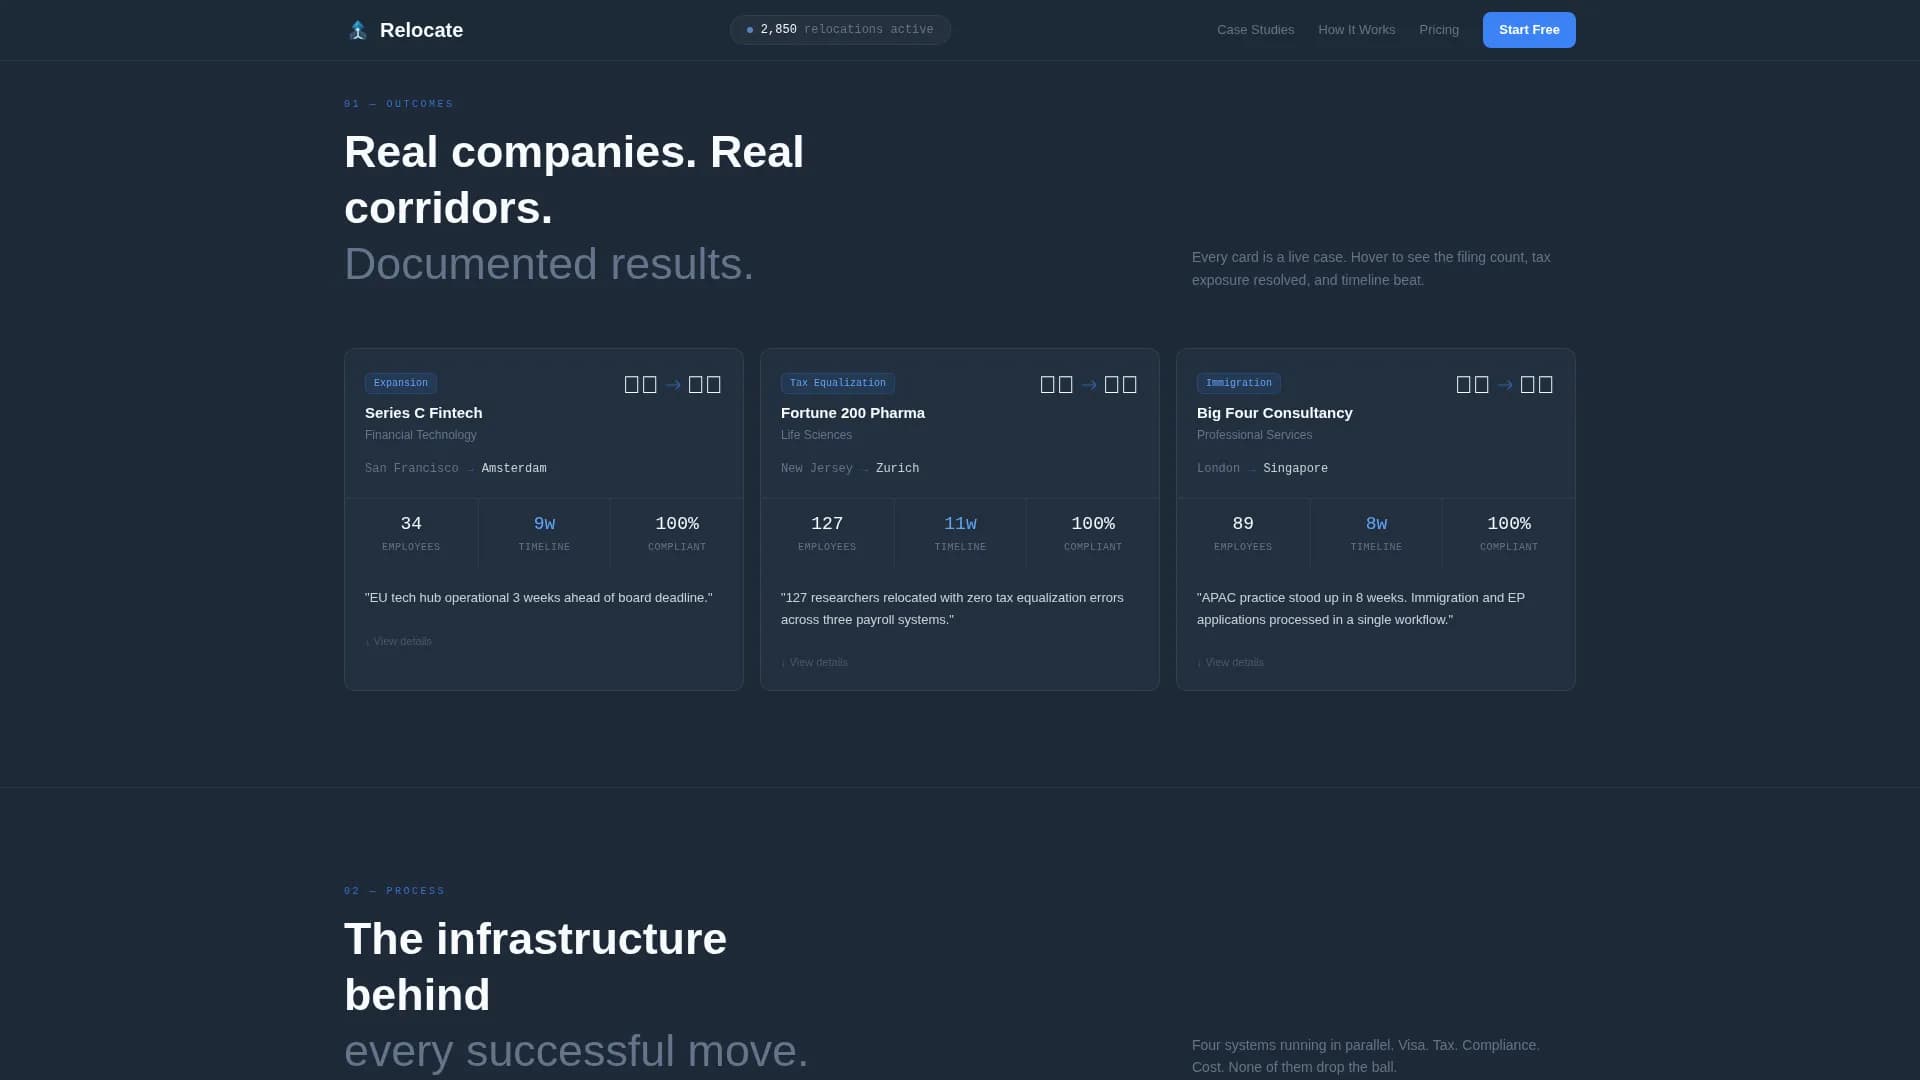Click the Big Four Consultancy title
This screenshot has width=1920, height=1080.
point(1275,413)
